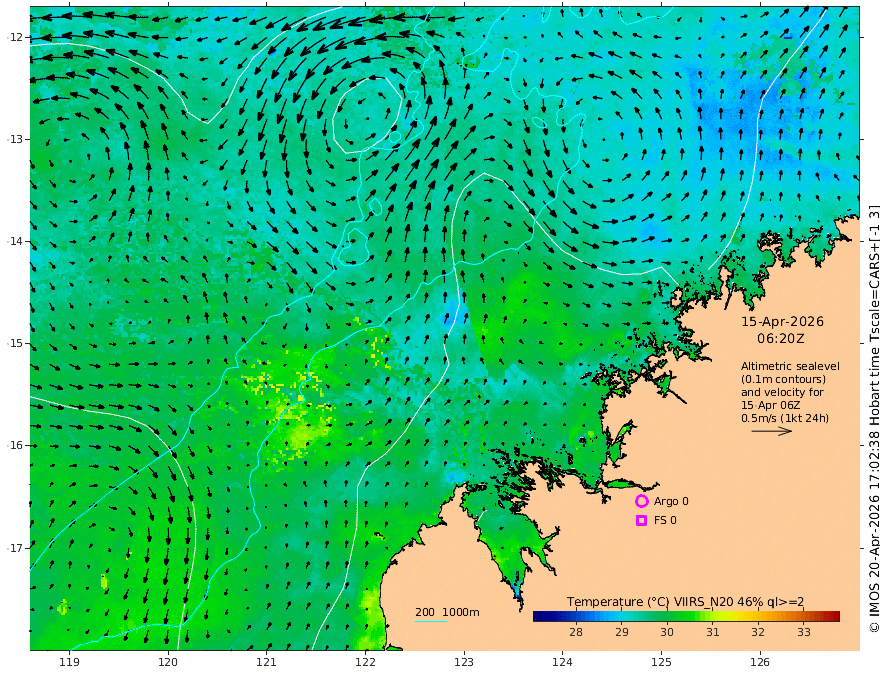This screenshot has height=680, width=880.
Task: Click the Temperature VIIRS_N20 title text
Action: pyautogui.click(x=685, y=602)
